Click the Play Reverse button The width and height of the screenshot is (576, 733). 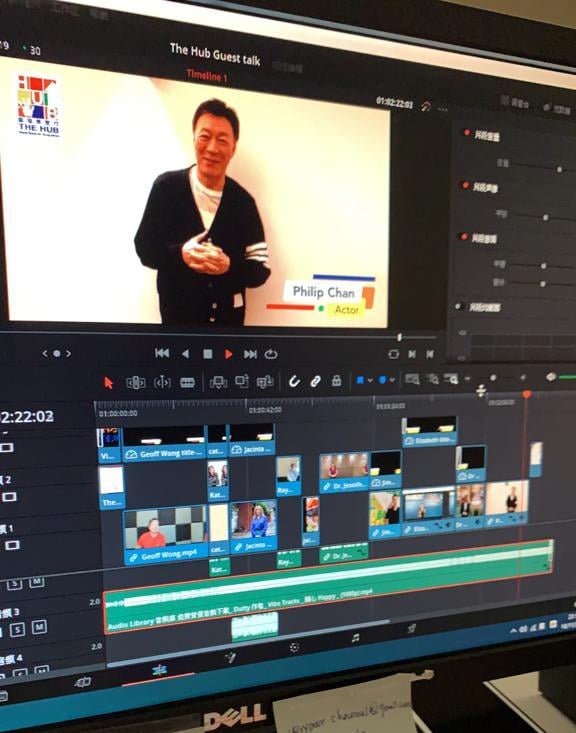[186, 354]
